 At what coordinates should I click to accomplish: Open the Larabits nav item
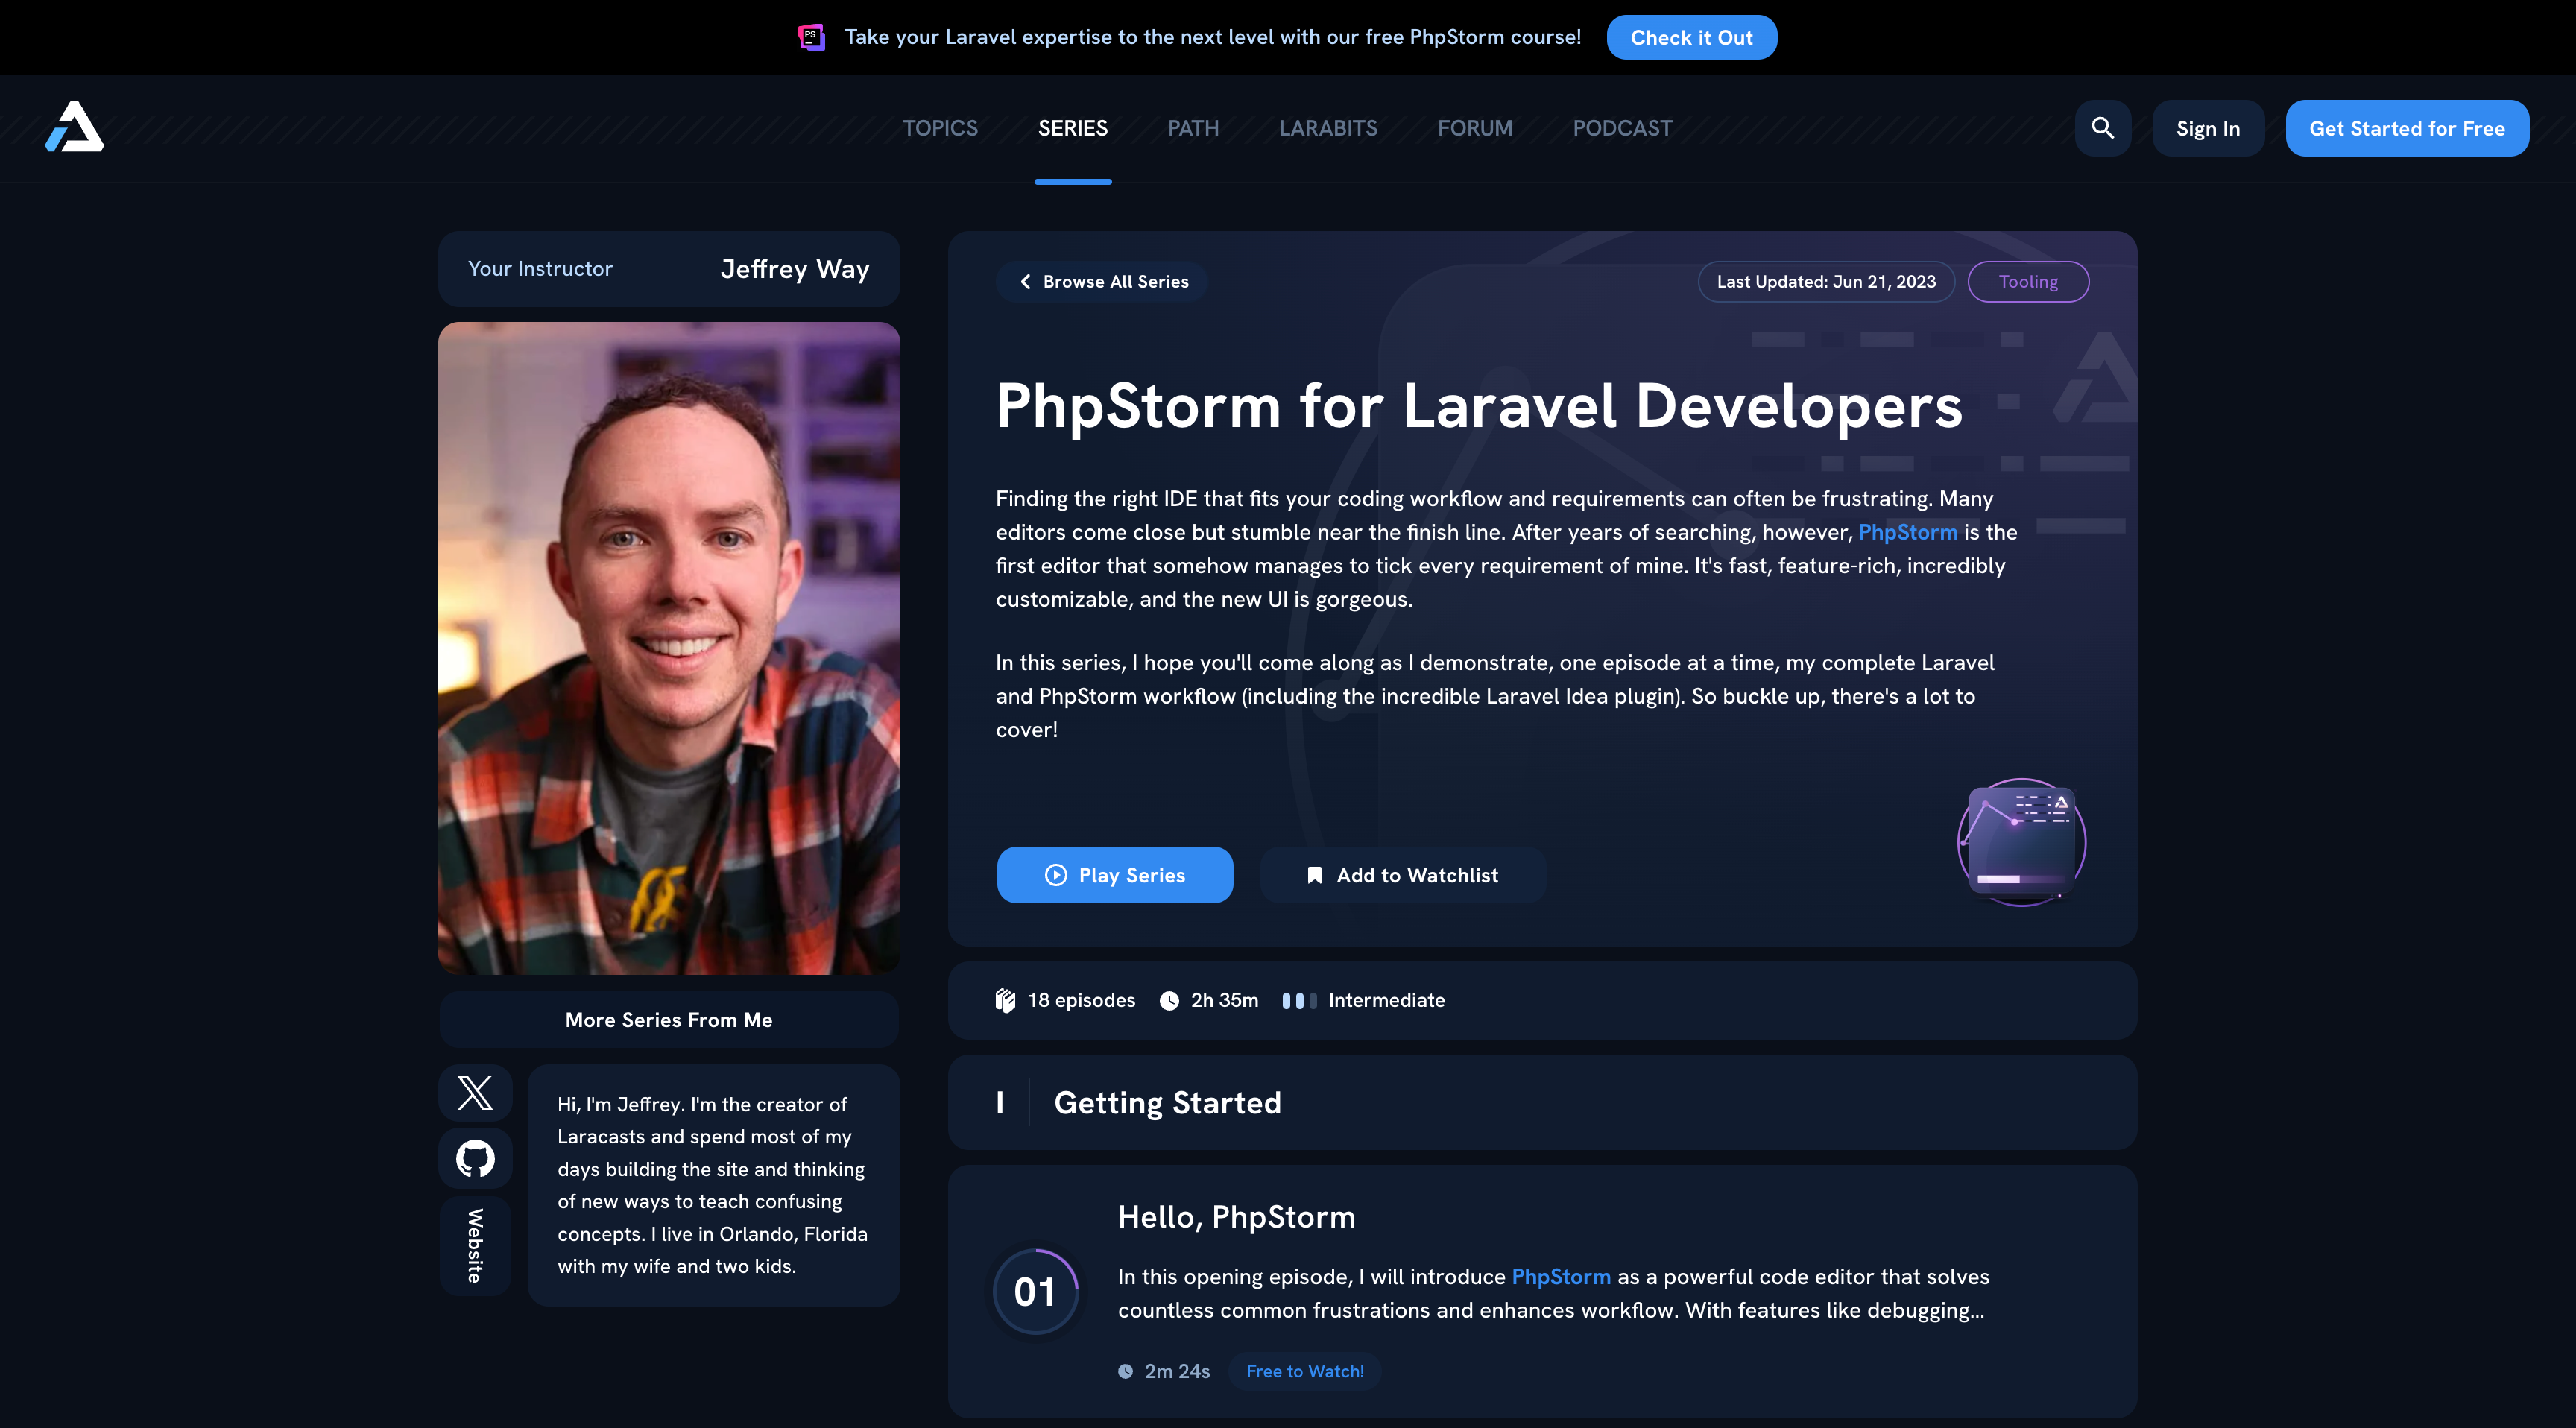(x=1328, y=128)
